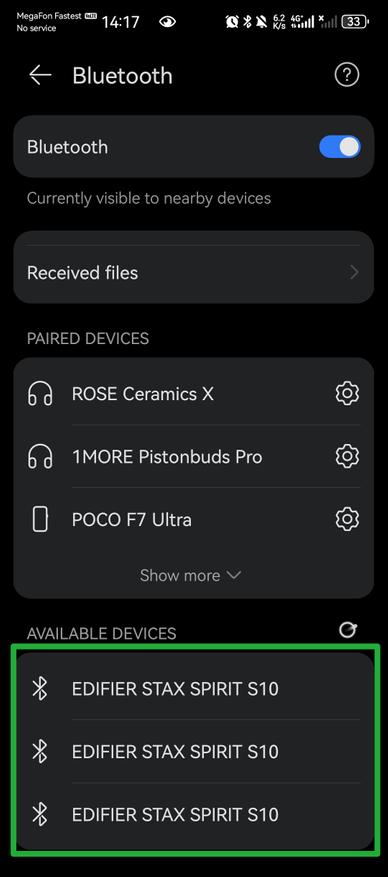Open Bluetooth help question mark icon
This screenshot has width=388, height=877.
click(x=347, y=74)
